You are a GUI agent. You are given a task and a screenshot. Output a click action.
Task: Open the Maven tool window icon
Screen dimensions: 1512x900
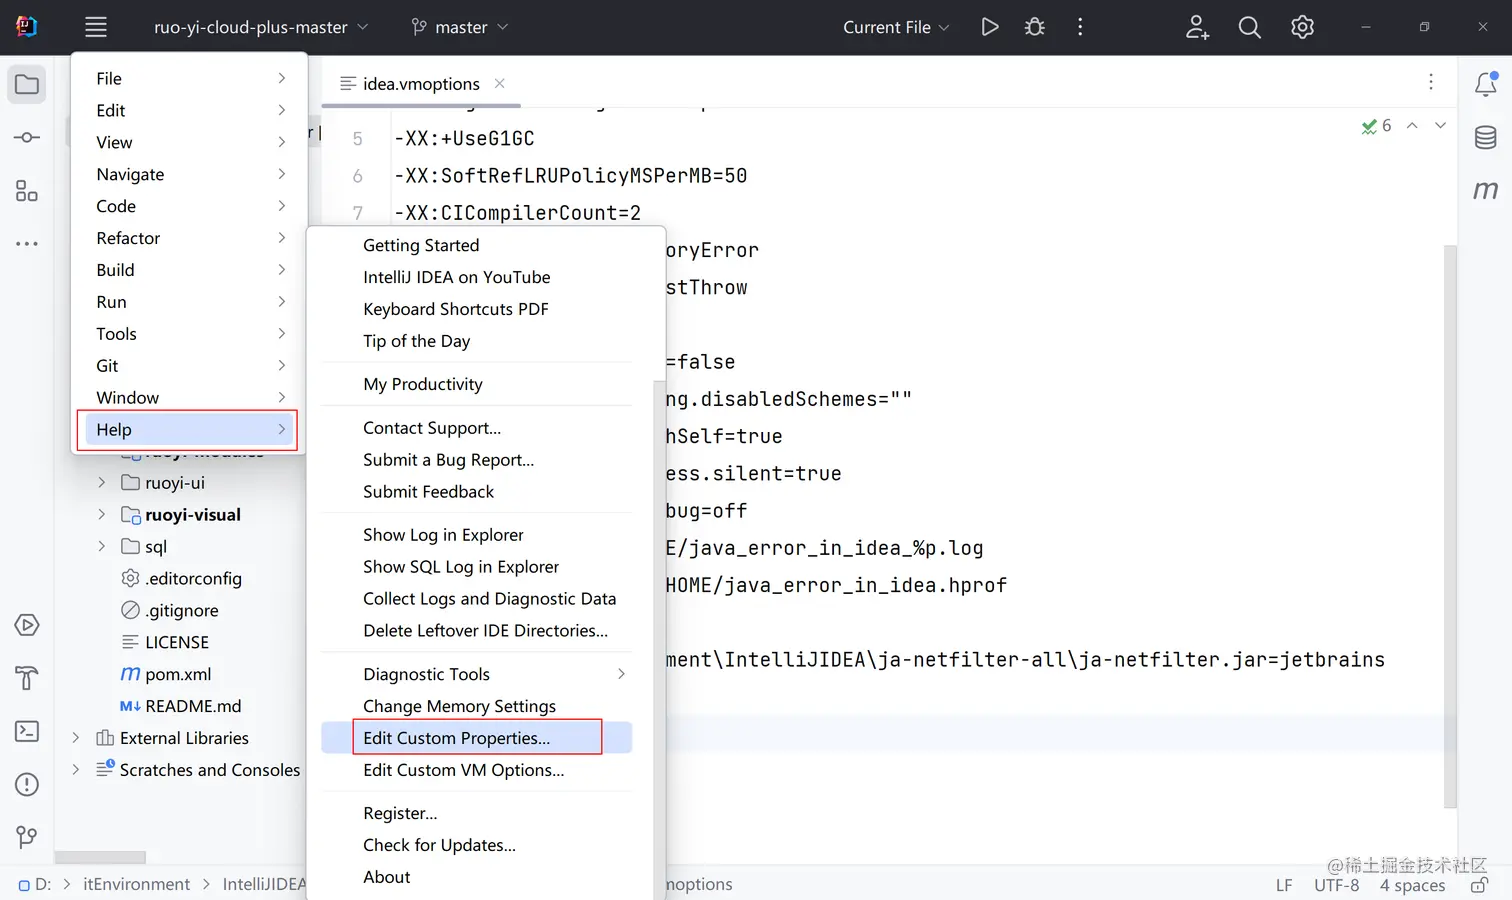[1486, 190]
